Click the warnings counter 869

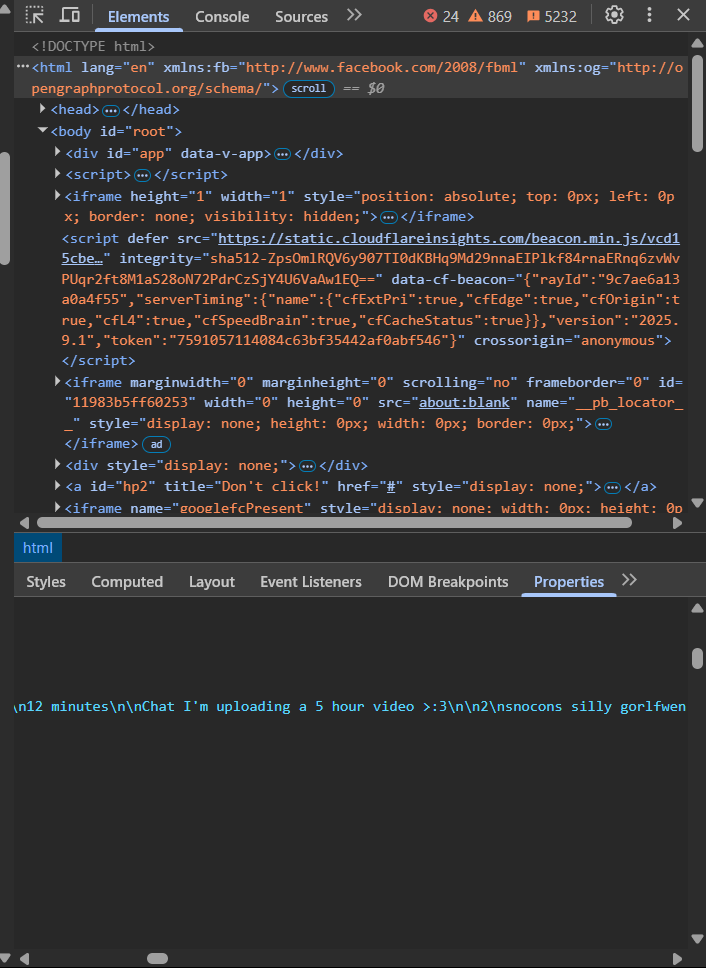[x=490, y=16]
